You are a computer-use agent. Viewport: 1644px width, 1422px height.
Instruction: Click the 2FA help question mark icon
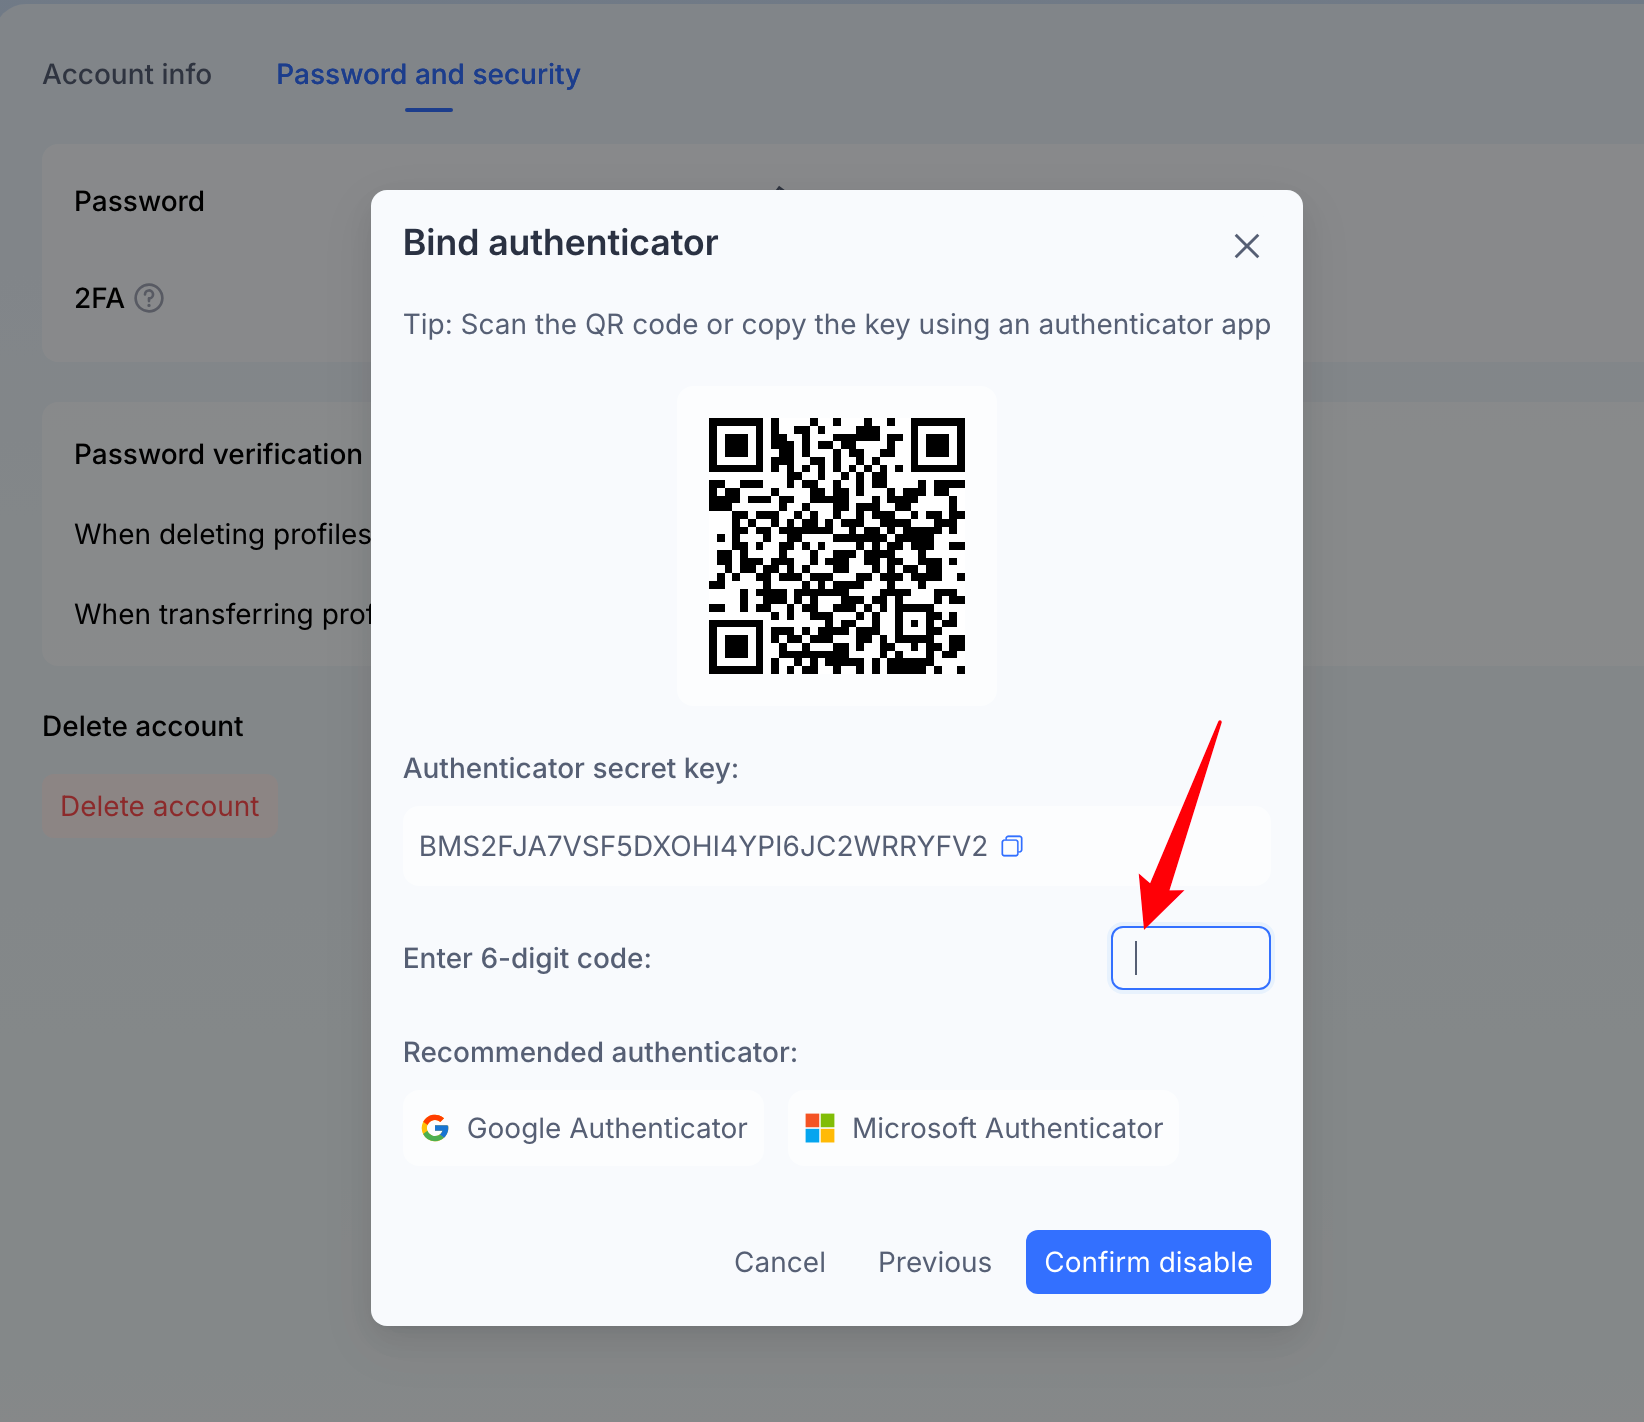pyautogui.click(x=149, y=298)
